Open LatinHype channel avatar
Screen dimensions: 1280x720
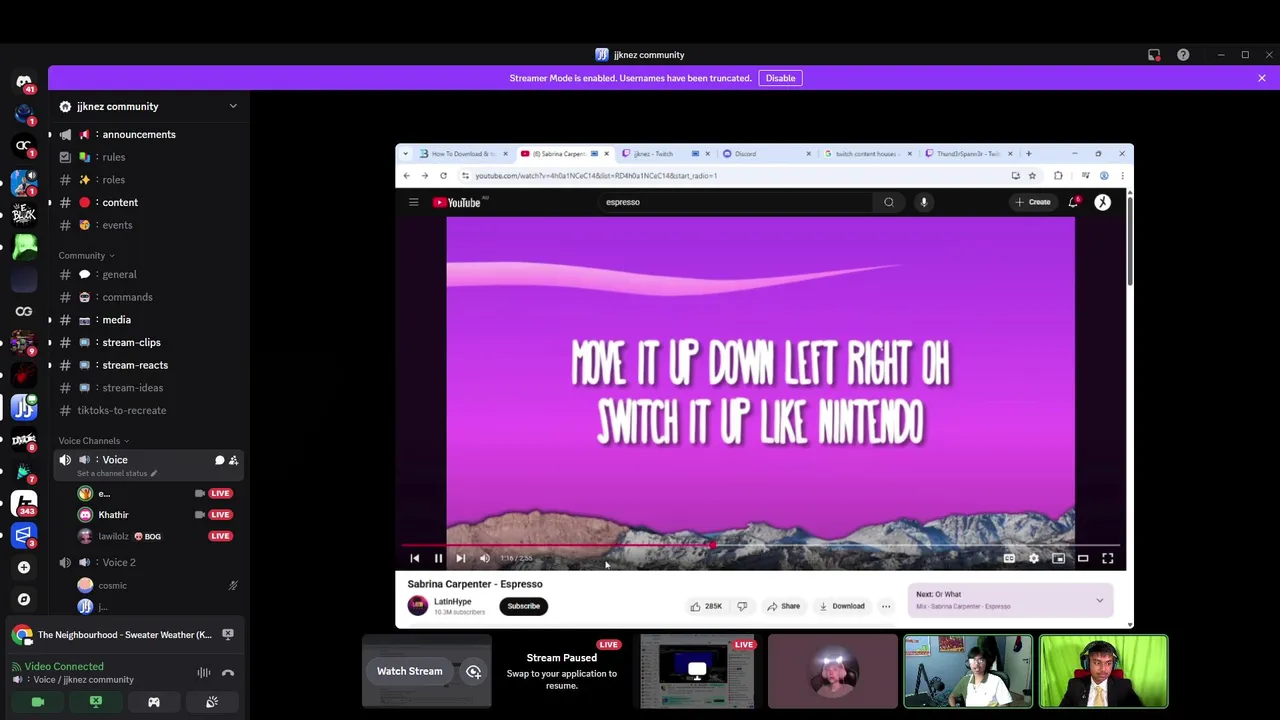pos(418,605)
